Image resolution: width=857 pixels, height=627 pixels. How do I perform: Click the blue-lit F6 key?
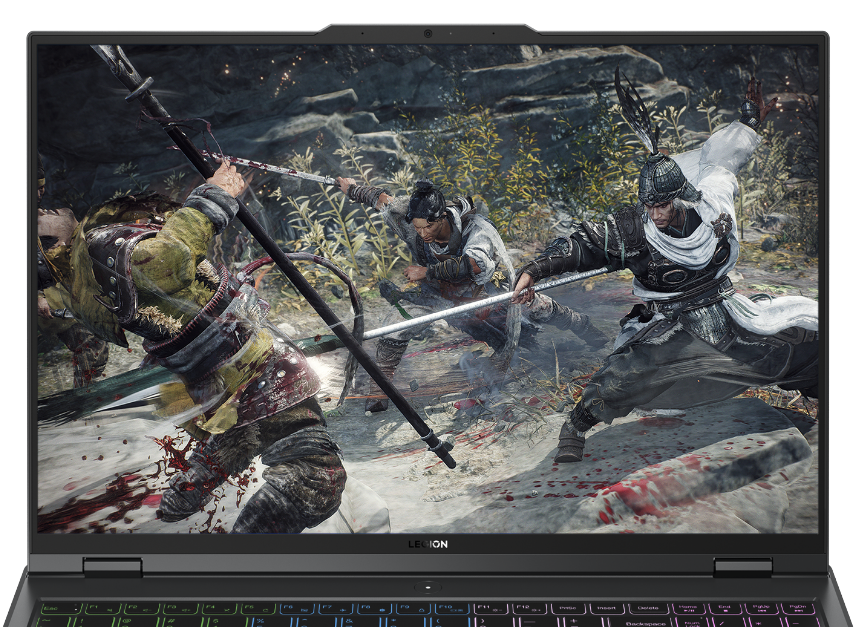point(297,608)
